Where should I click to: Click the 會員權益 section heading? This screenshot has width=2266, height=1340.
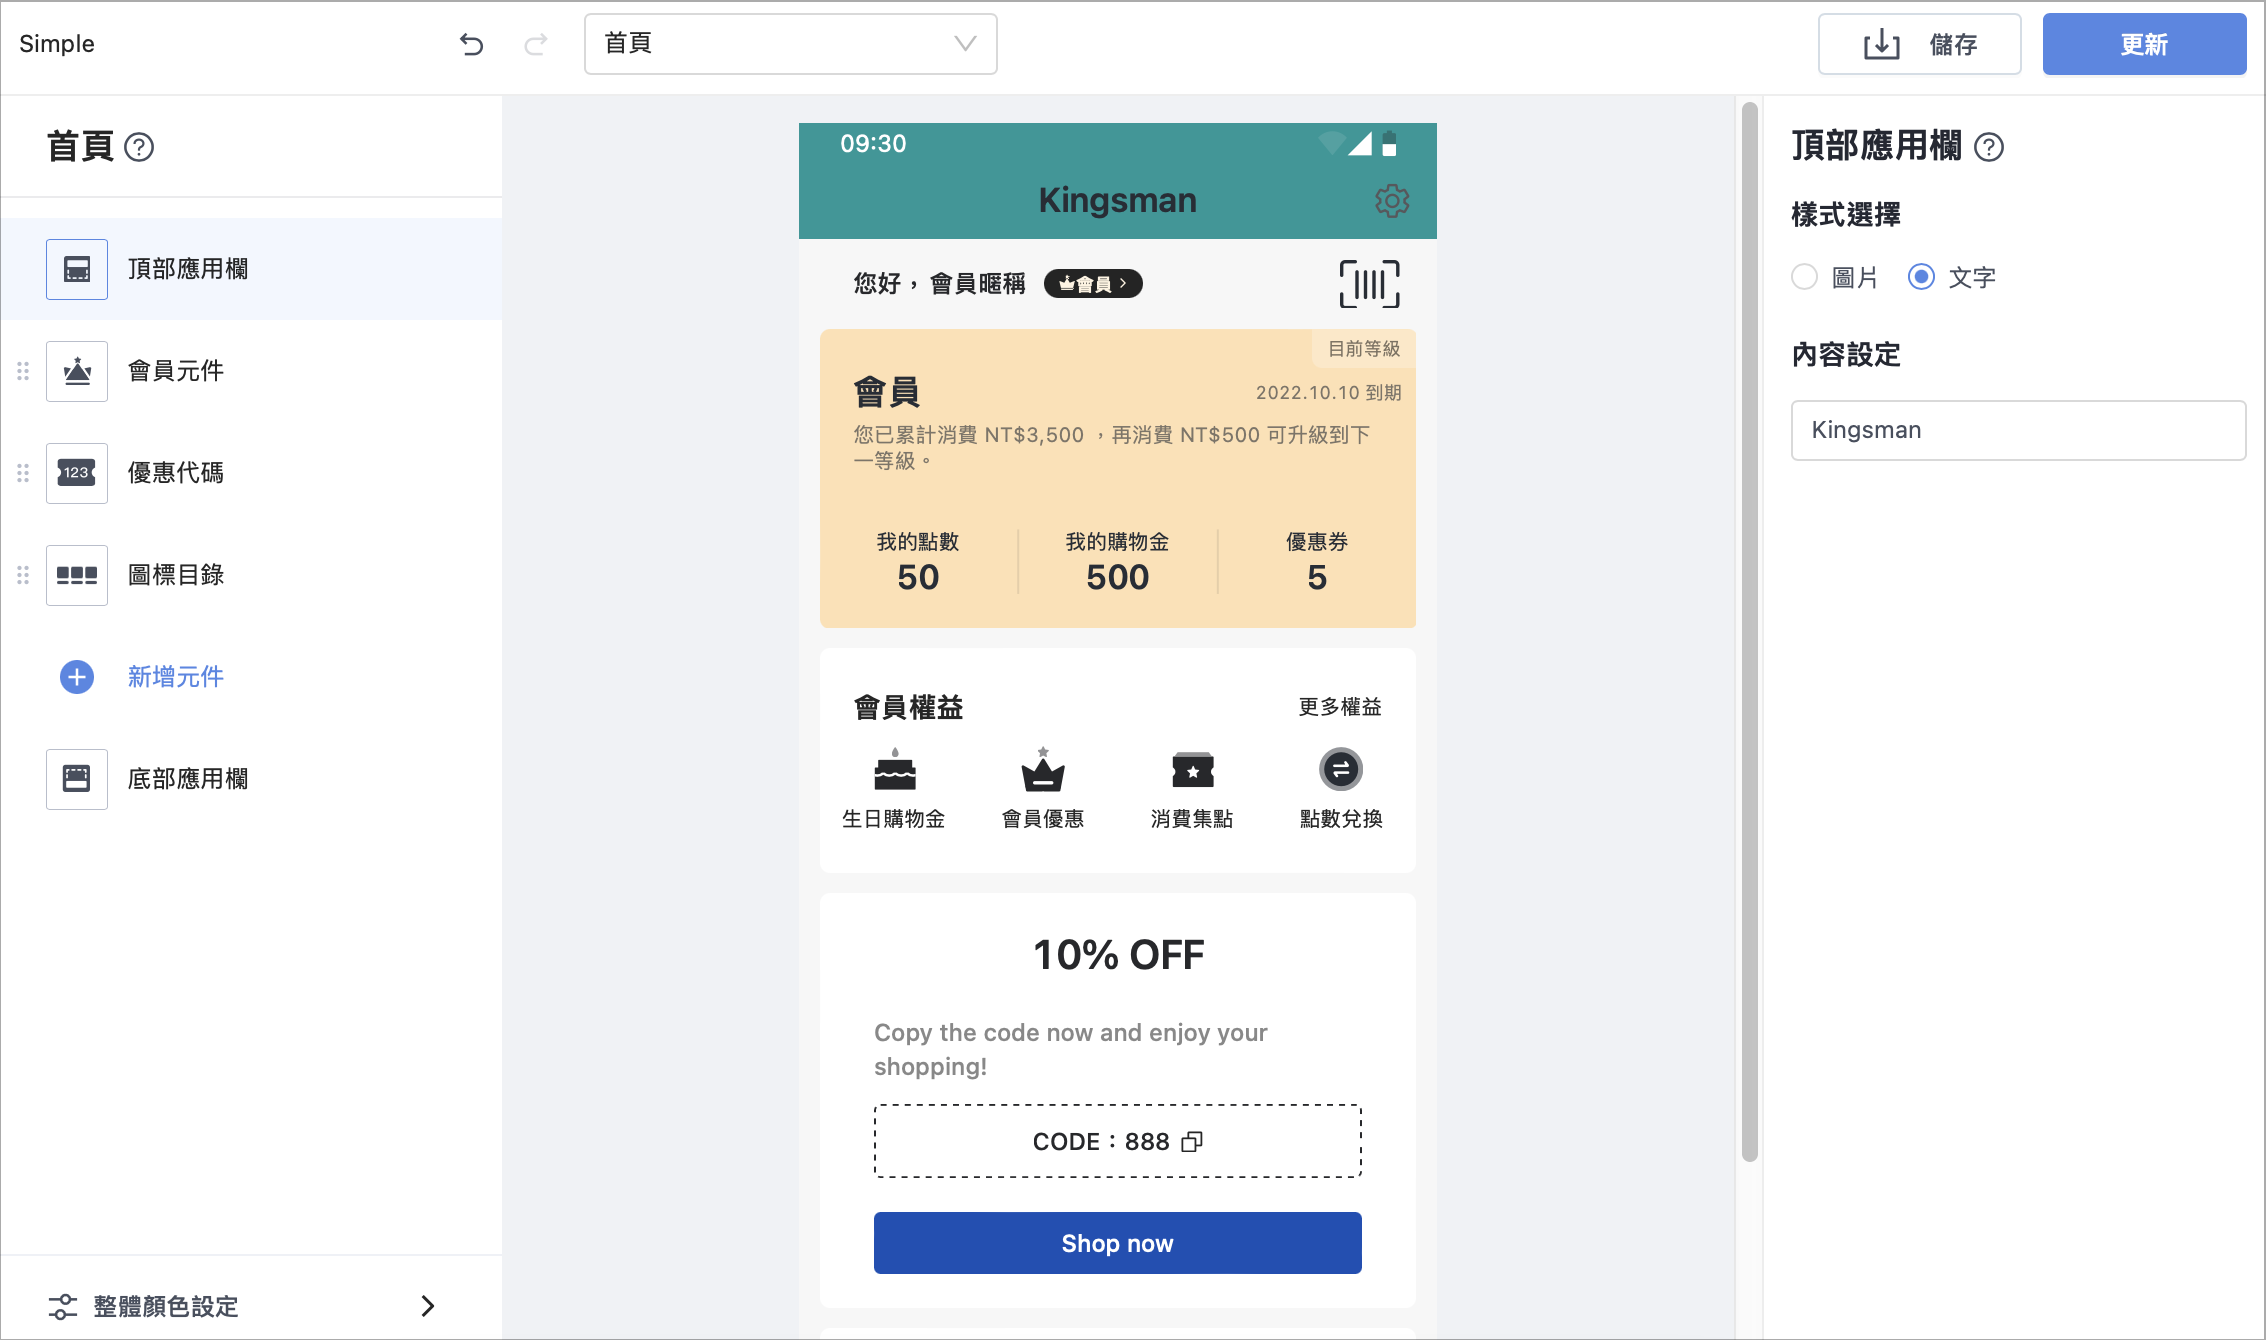coord(908,708)
